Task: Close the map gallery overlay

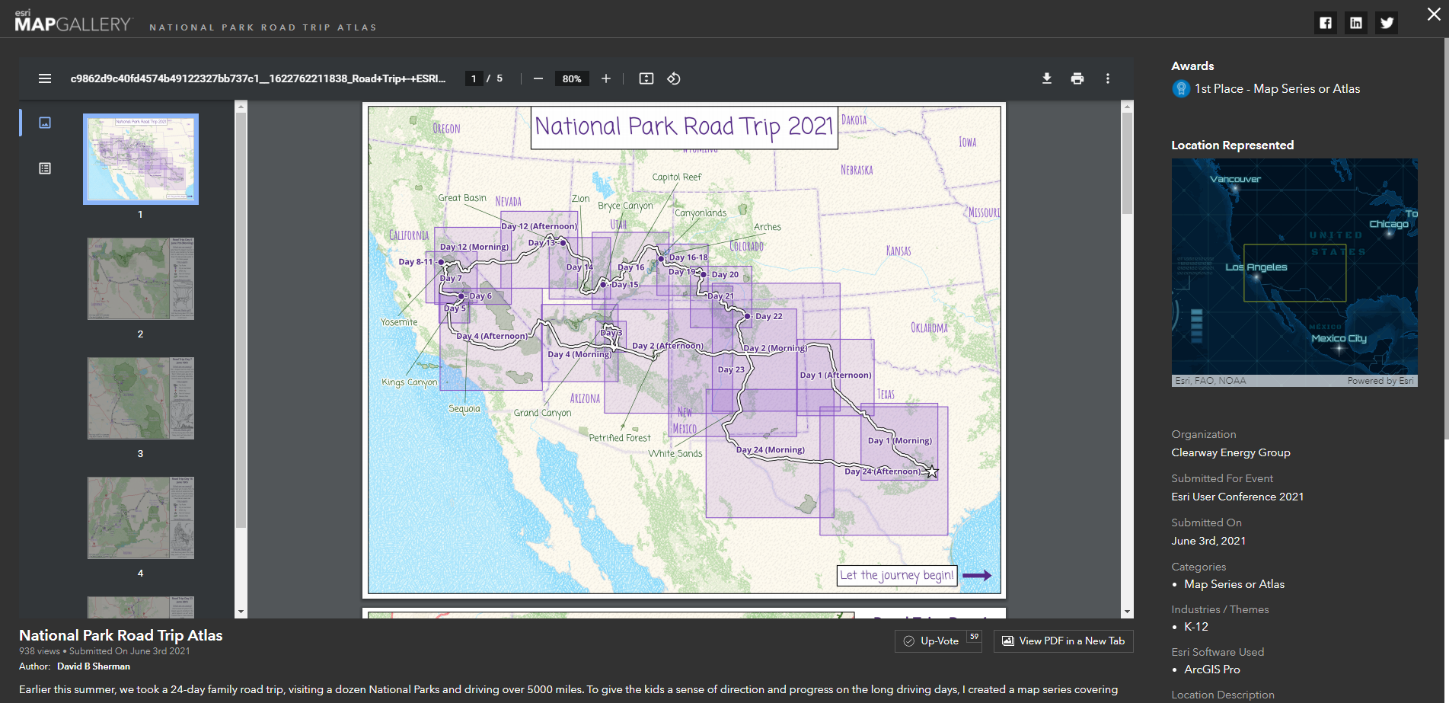Action: [x=1432, y=15]
